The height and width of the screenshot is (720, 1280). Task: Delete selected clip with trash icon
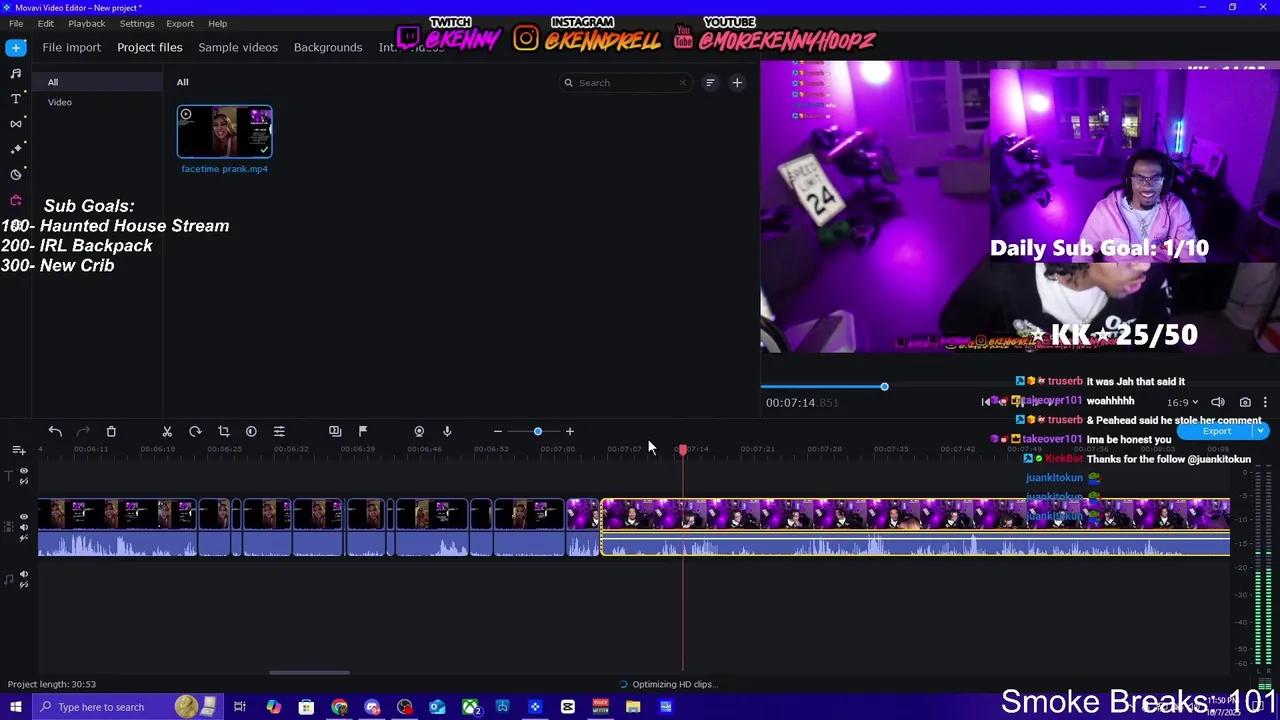coord(111,431)
